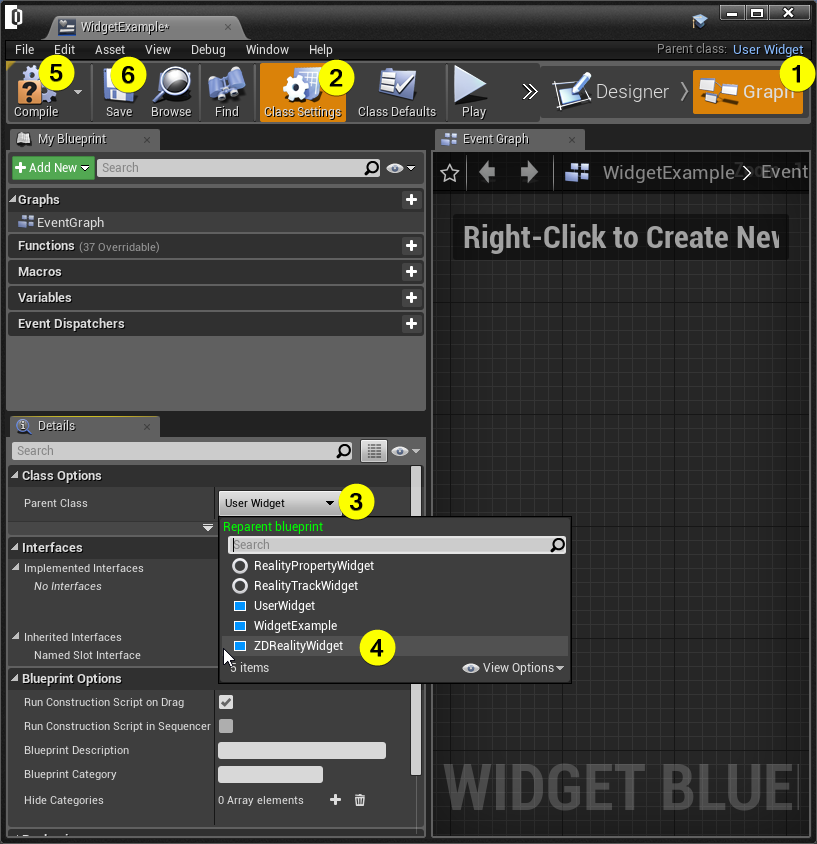This screenshot has height=844, width=817.
Task: Open the green Add New dropdown
Action: pyautogui.click(x=53, y=168)
